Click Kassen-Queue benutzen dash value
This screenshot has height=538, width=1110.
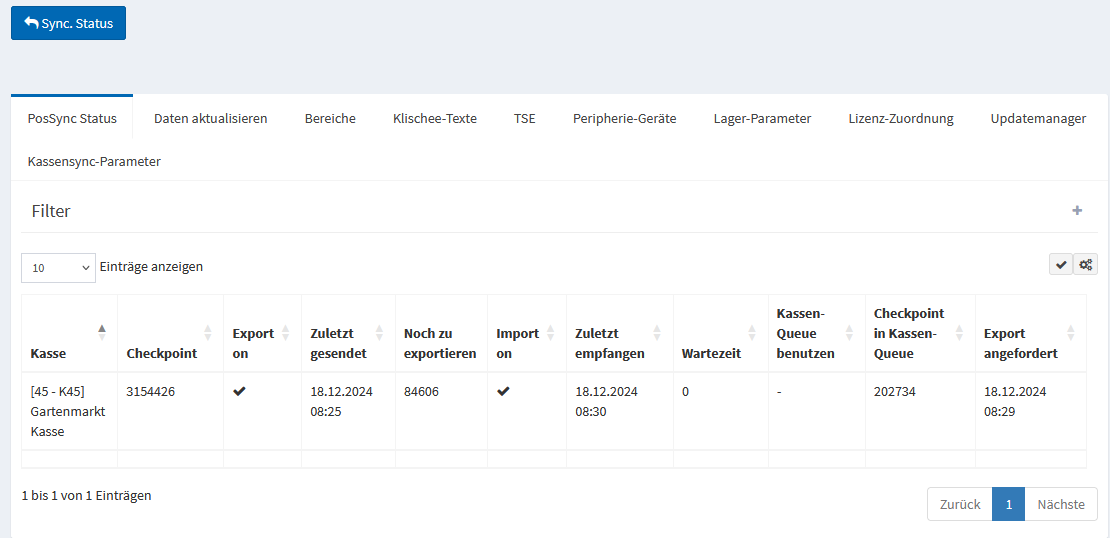pyautogui.click(x=779, y=392)
